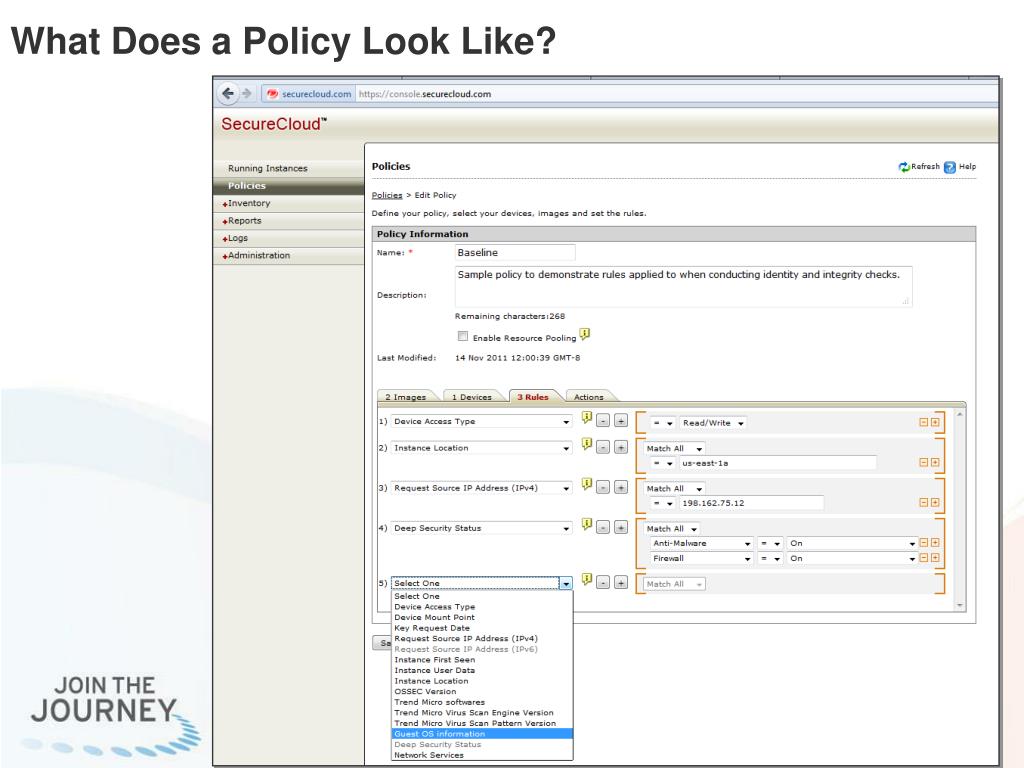Click orange plus icon on us-east-1a condition
1024x768 pixels.
click(935, 462)
